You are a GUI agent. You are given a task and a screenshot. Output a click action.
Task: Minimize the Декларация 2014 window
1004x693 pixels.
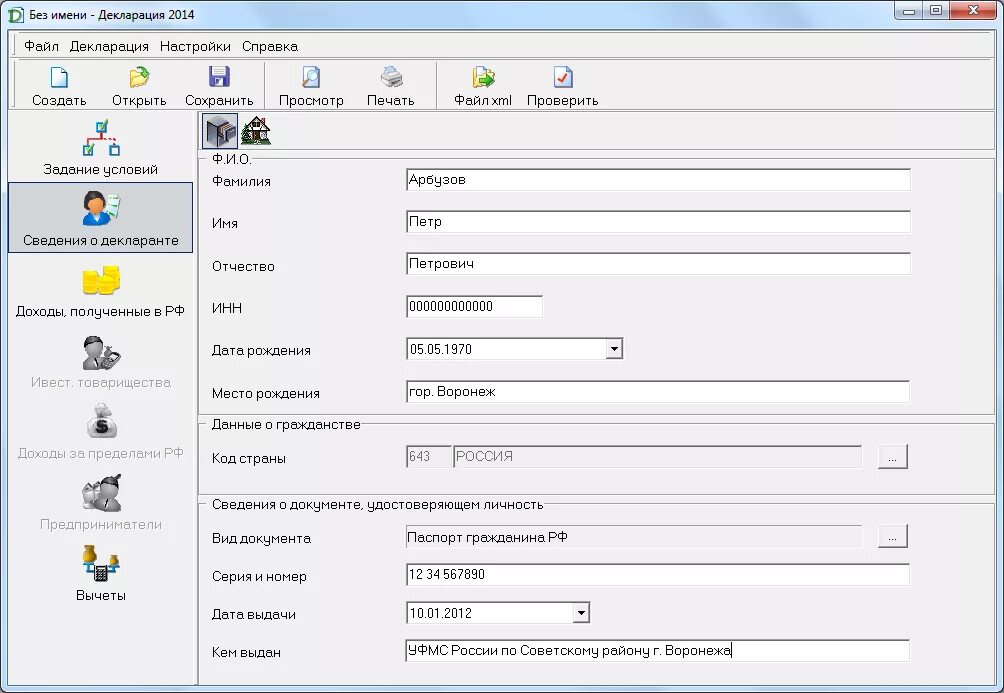click(x=909, y=10)
